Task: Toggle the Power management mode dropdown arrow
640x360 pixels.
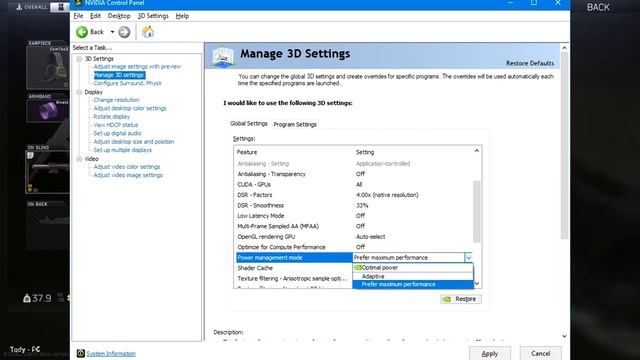Action: pos(468,258)
